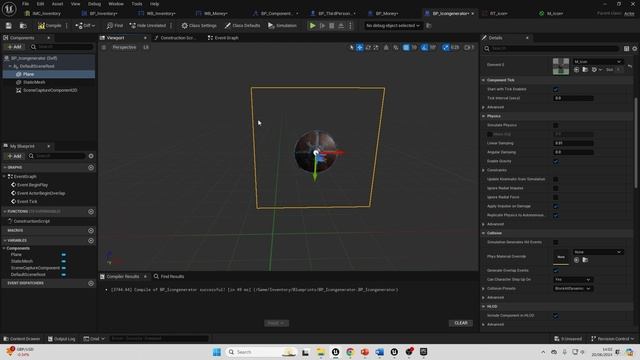Open the Edit menu
This screenshot has height=360, width=640.
coord(40,4)
